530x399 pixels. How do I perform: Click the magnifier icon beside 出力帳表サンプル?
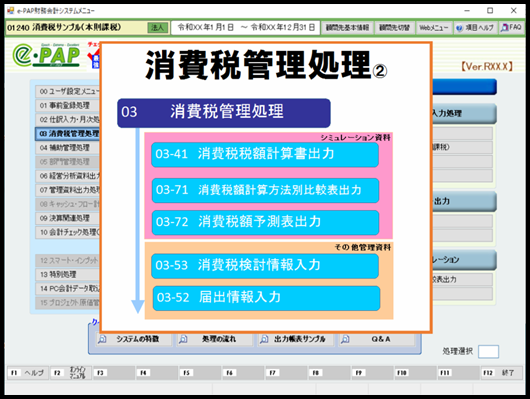click(x=264, y=339)
